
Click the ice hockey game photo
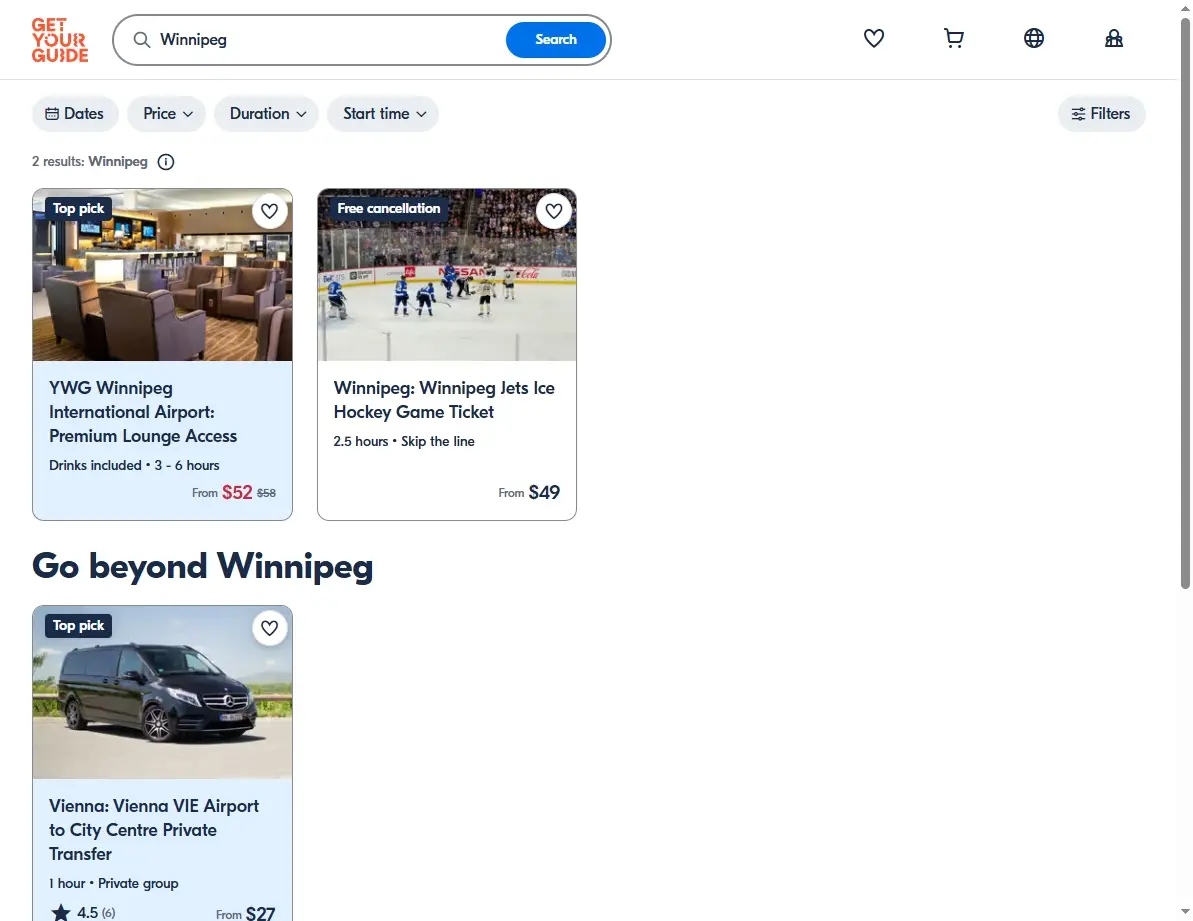447,275
